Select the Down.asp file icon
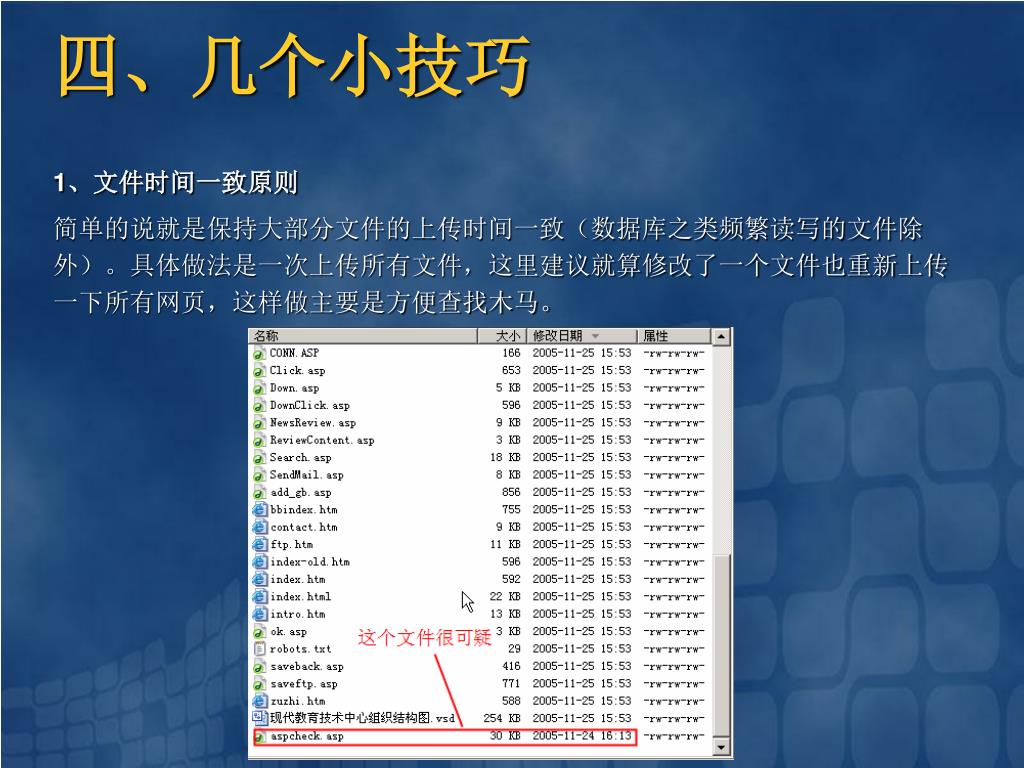 [x=259, y=388]
